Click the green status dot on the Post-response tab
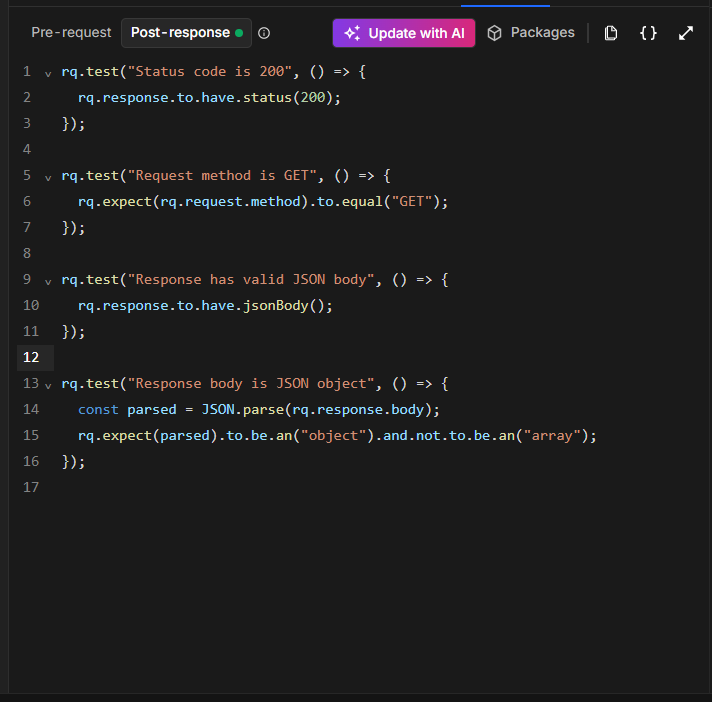This screenshot has height=702, width=712. (x=239, y=33)
